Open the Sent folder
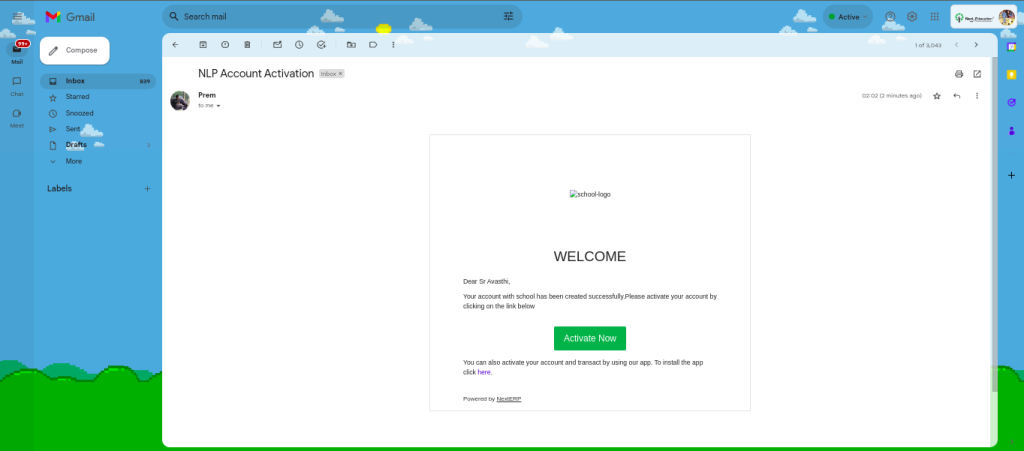This screenshot has height=451, width=1024. tap(73, 129)
